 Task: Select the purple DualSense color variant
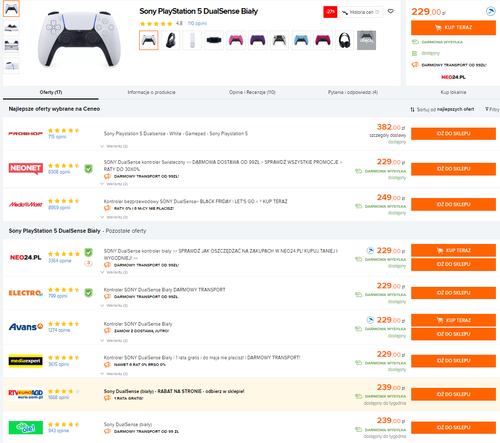258,40
